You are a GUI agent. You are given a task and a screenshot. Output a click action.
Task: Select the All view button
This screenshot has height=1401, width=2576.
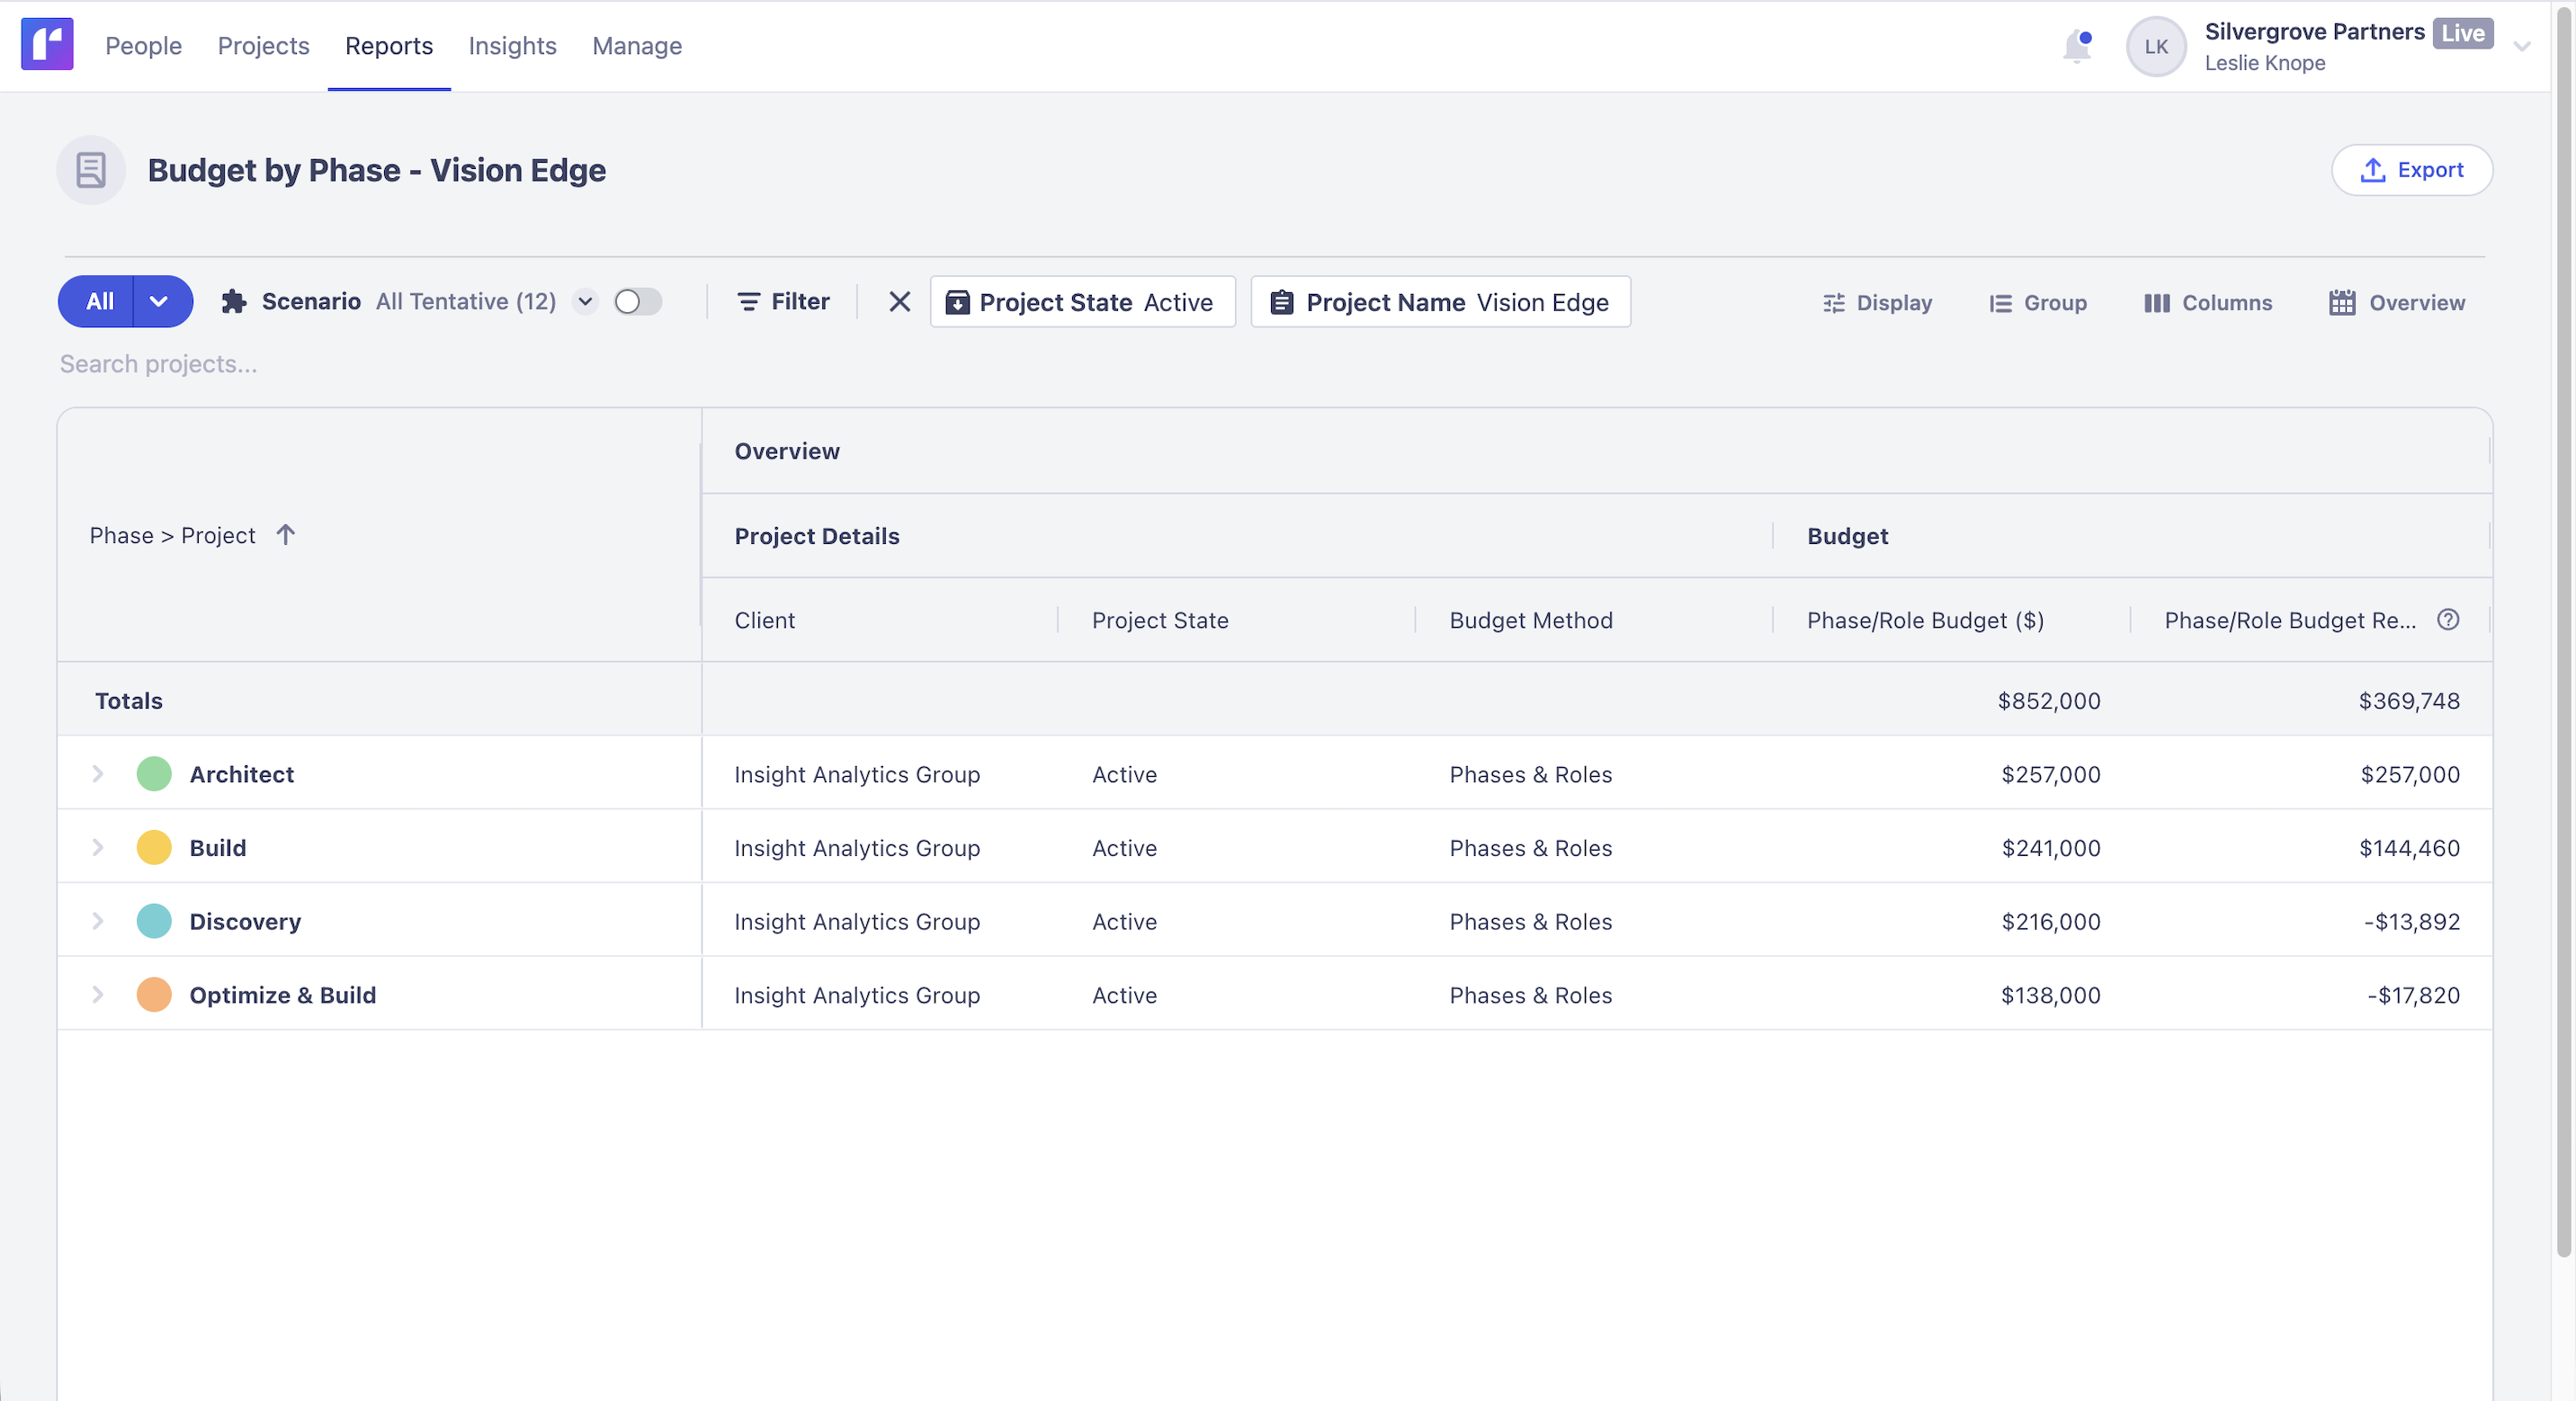[96, 302]
